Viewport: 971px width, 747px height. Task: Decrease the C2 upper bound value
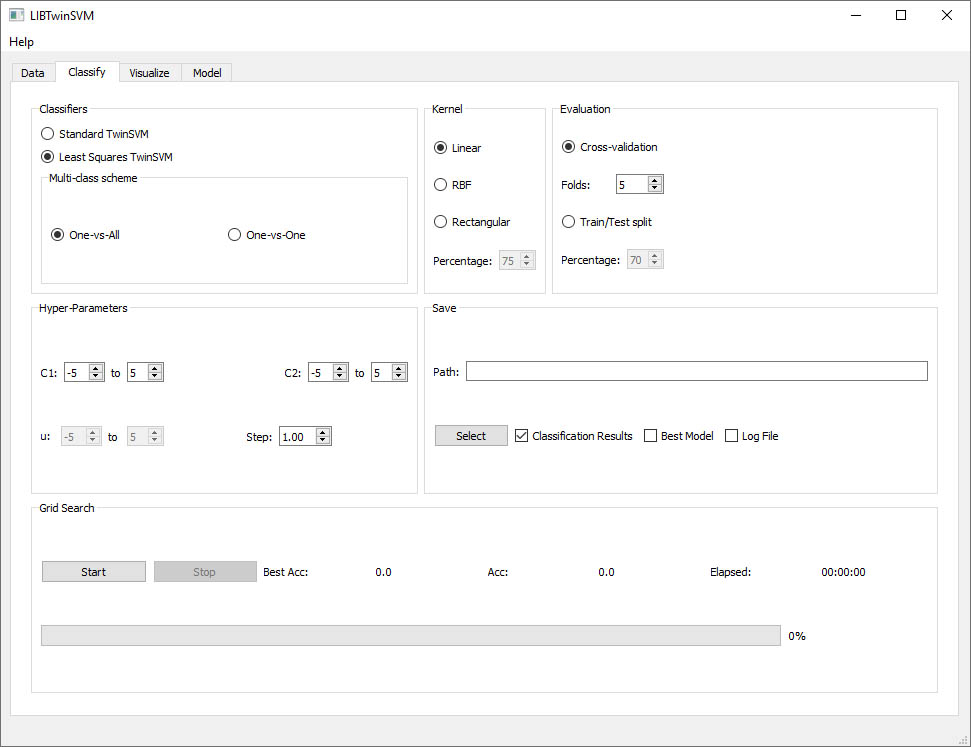[x=399, y=376]
